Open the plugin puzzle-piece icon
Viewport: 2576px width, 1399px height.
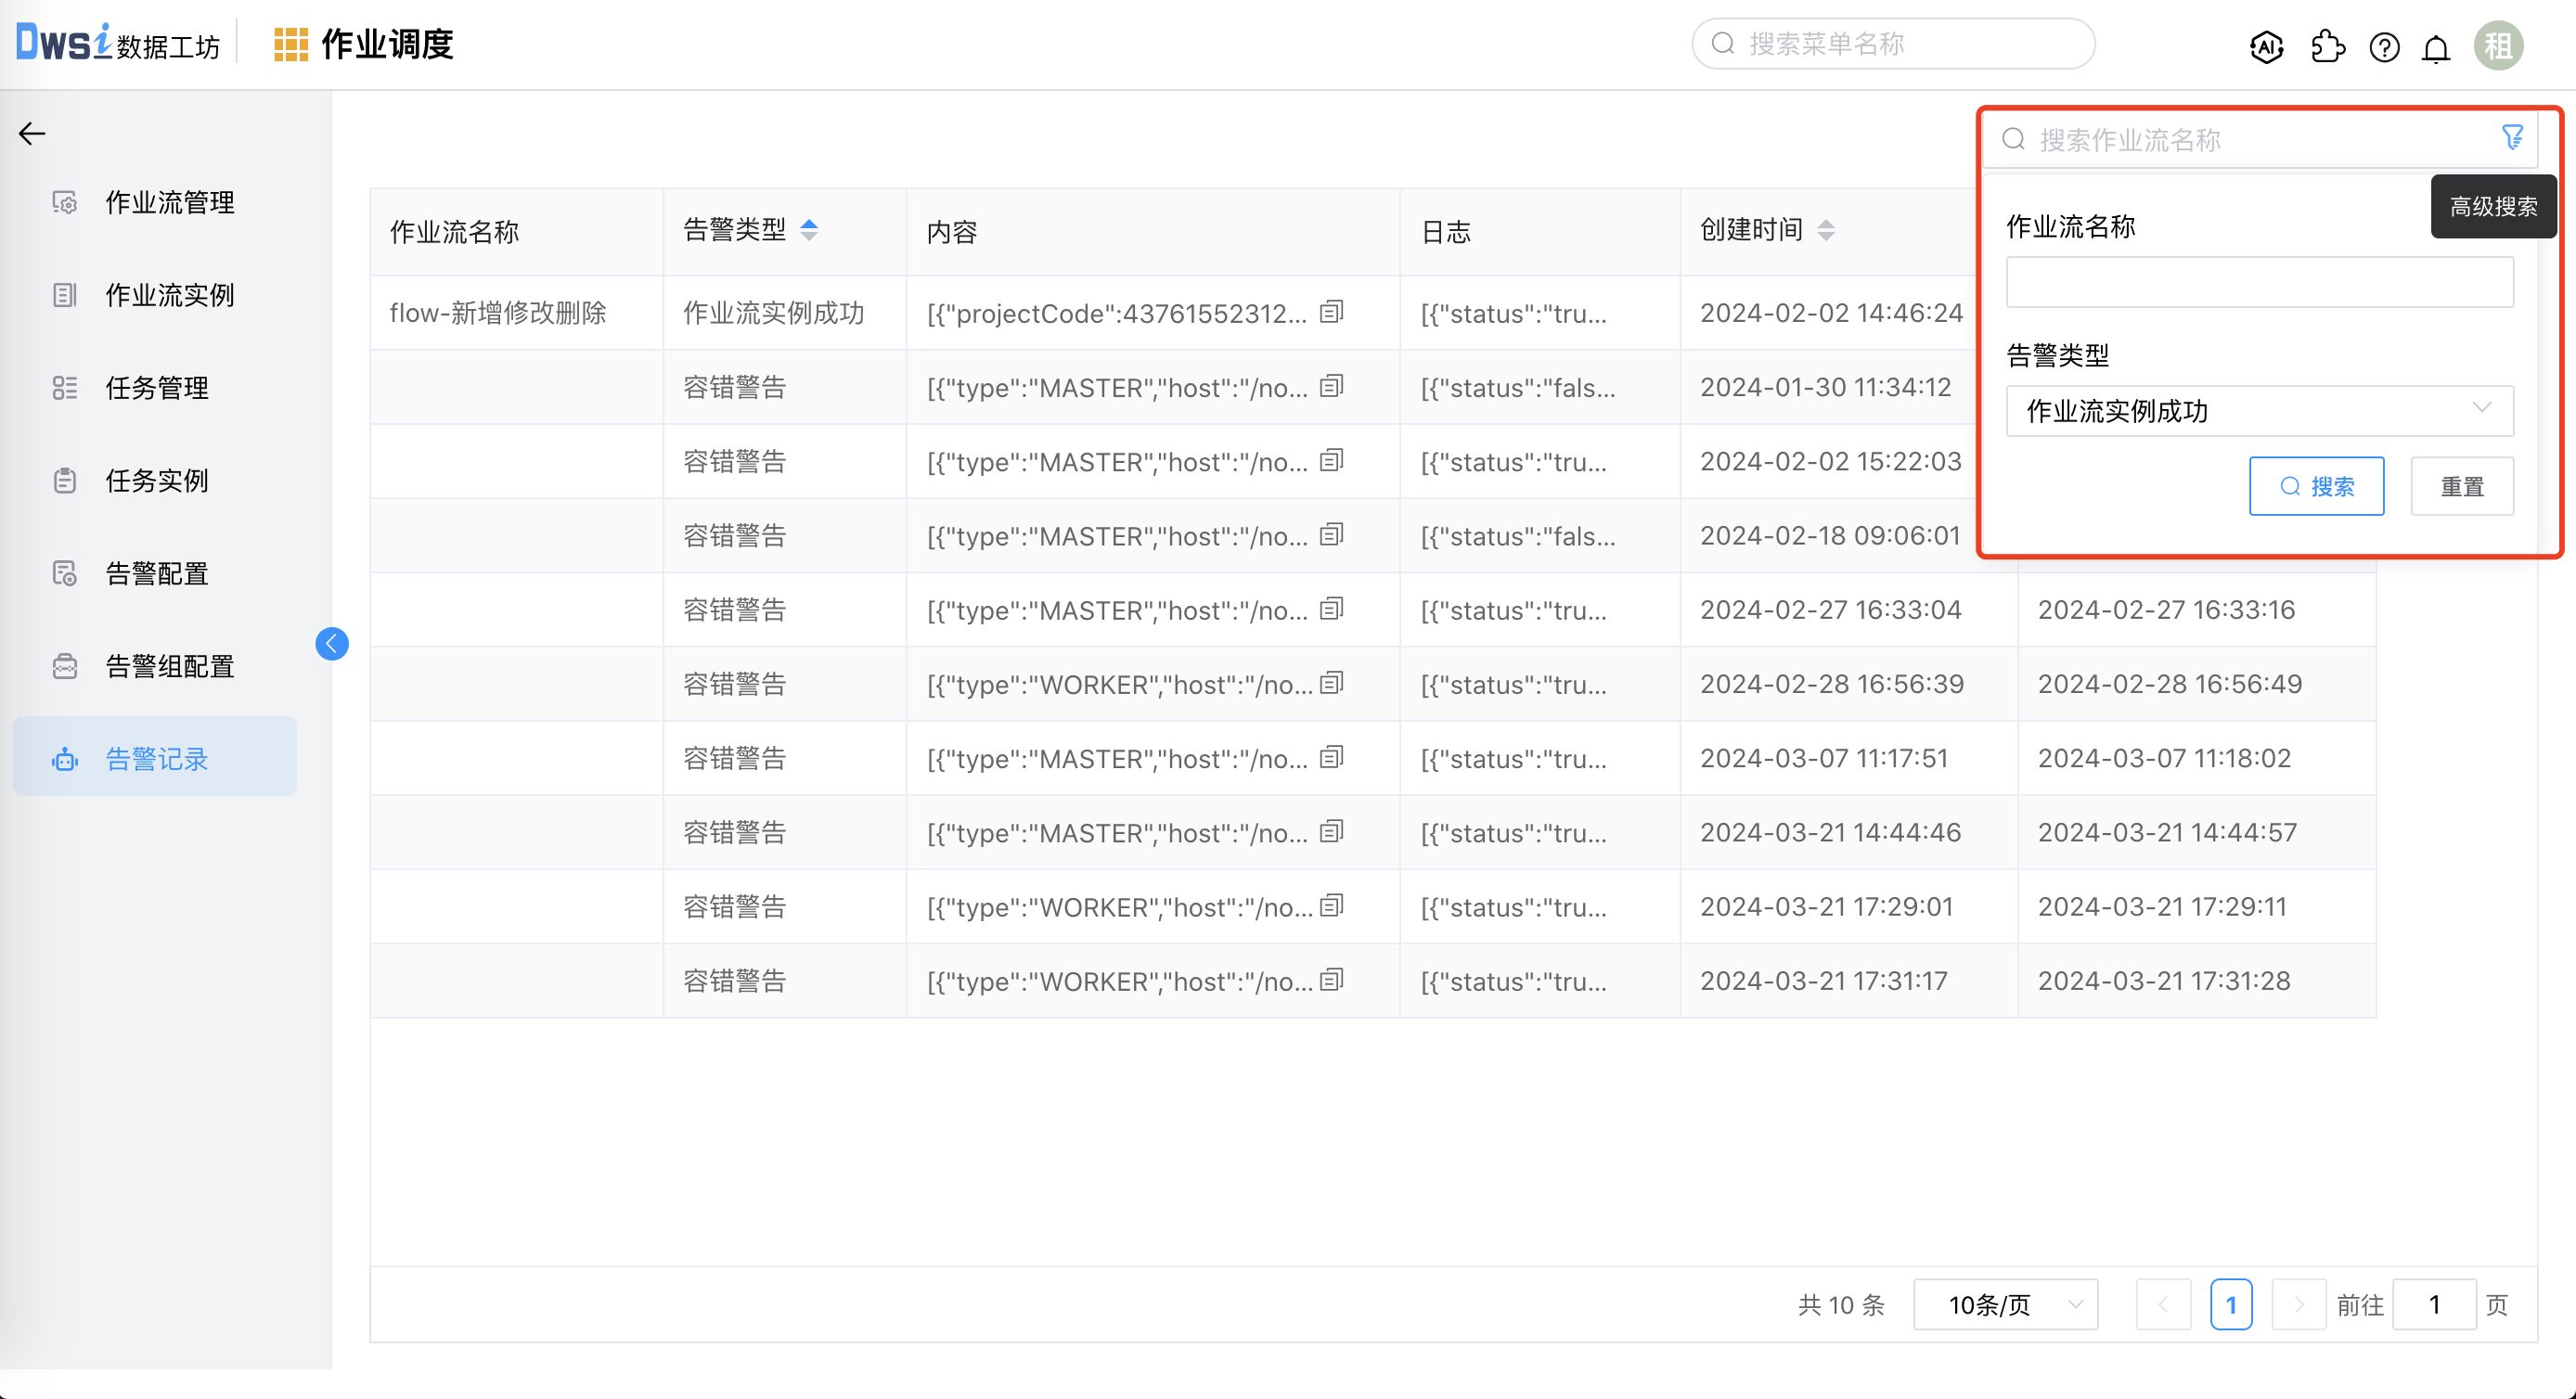click(x=2327, y=46)
